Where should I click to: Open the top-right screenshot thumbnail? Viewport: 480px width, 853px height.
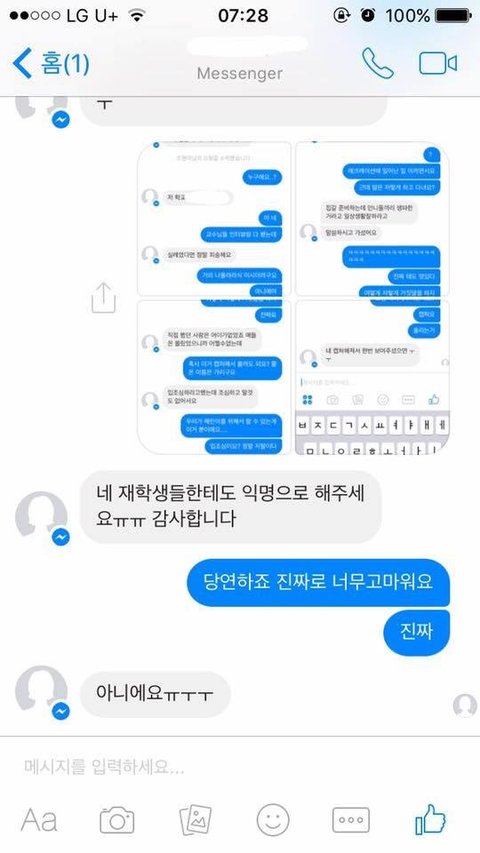click(x=372, y=219)
